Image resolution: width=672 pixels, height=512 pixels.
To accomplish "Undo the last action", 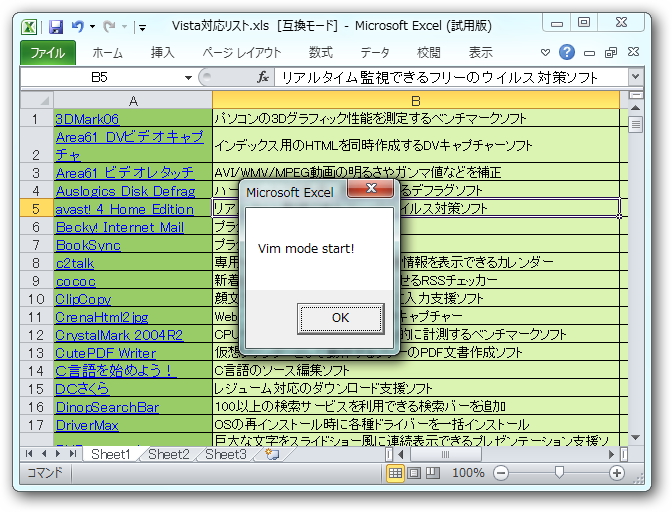I will 78,27.
